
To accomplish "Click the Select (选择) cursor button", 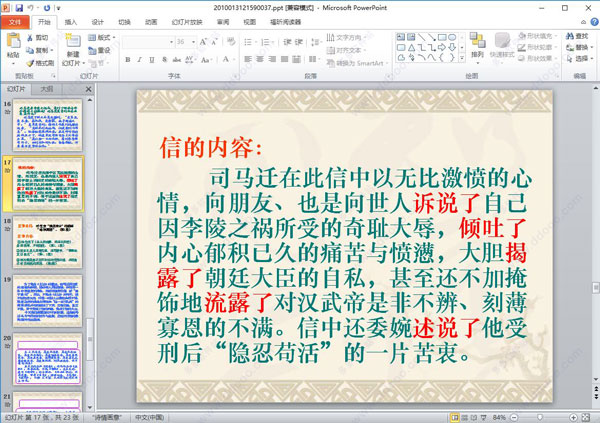I will [x=579, y=58].
